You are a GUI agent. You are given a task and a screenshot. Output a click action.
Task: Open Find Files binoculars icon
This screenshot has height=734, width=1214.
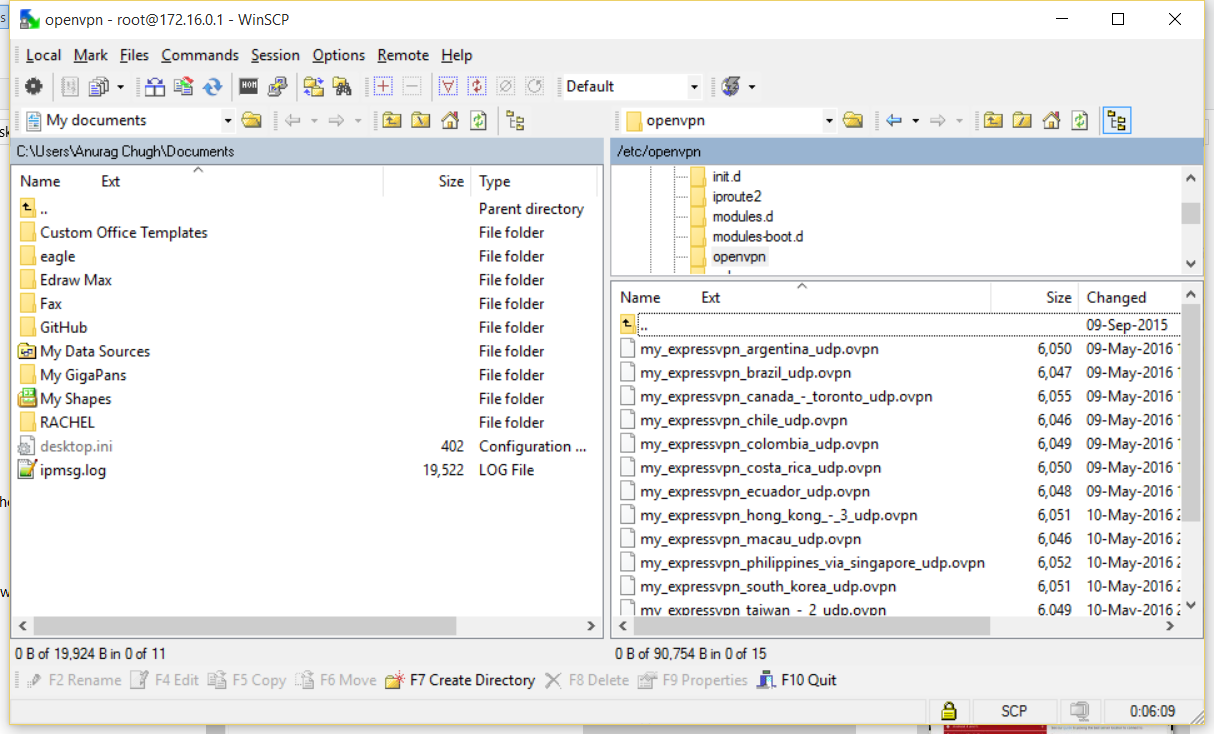(343, 87)
